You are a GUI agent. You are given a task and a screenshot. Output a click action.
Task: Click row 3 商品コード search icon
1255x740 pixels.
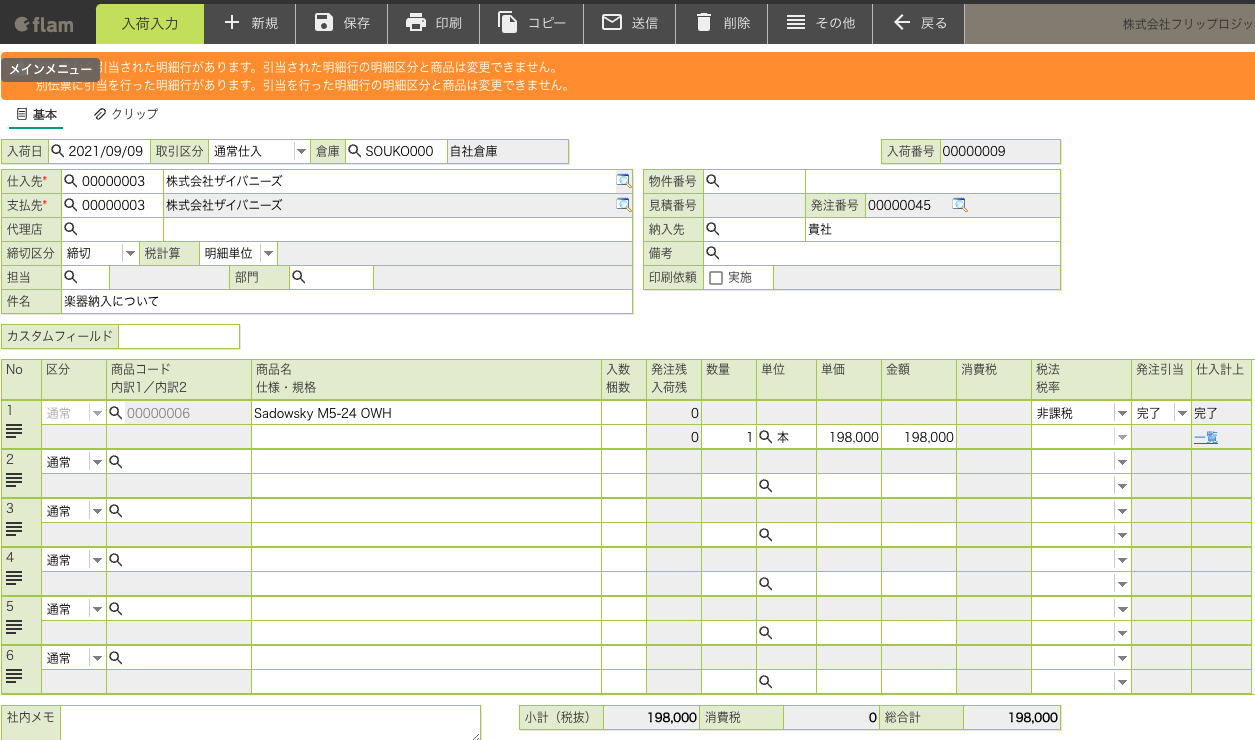(116, 511)
